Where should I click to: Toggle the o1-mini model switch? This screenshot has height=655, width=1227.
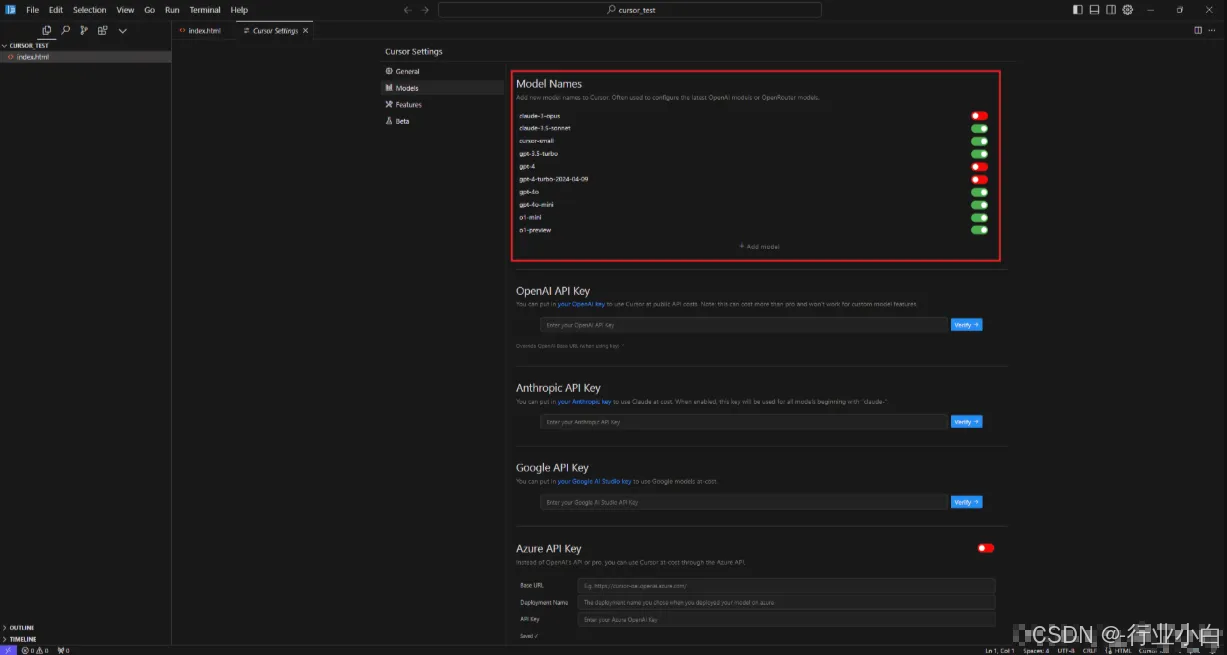tap(979, 217)
